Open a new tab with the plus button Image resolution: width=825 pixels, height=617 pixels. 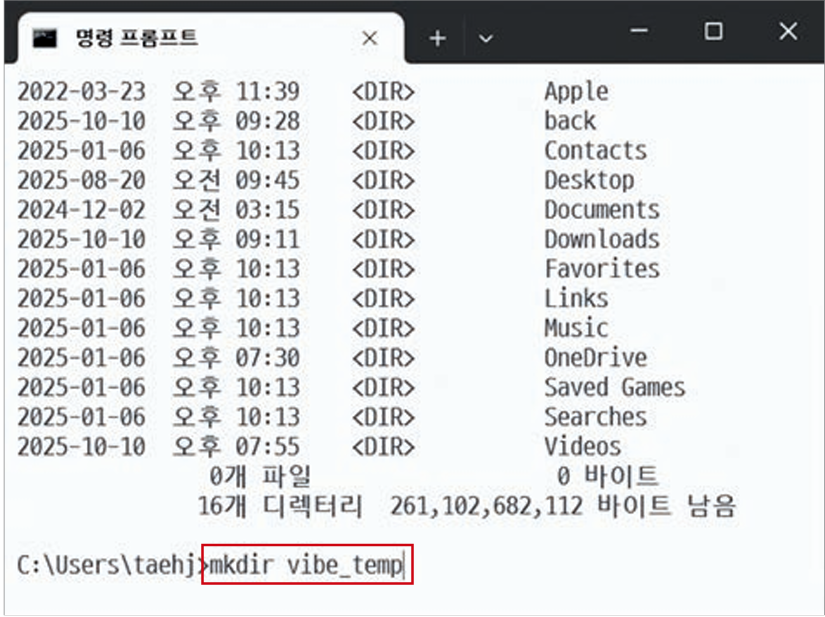click(437, 38)
